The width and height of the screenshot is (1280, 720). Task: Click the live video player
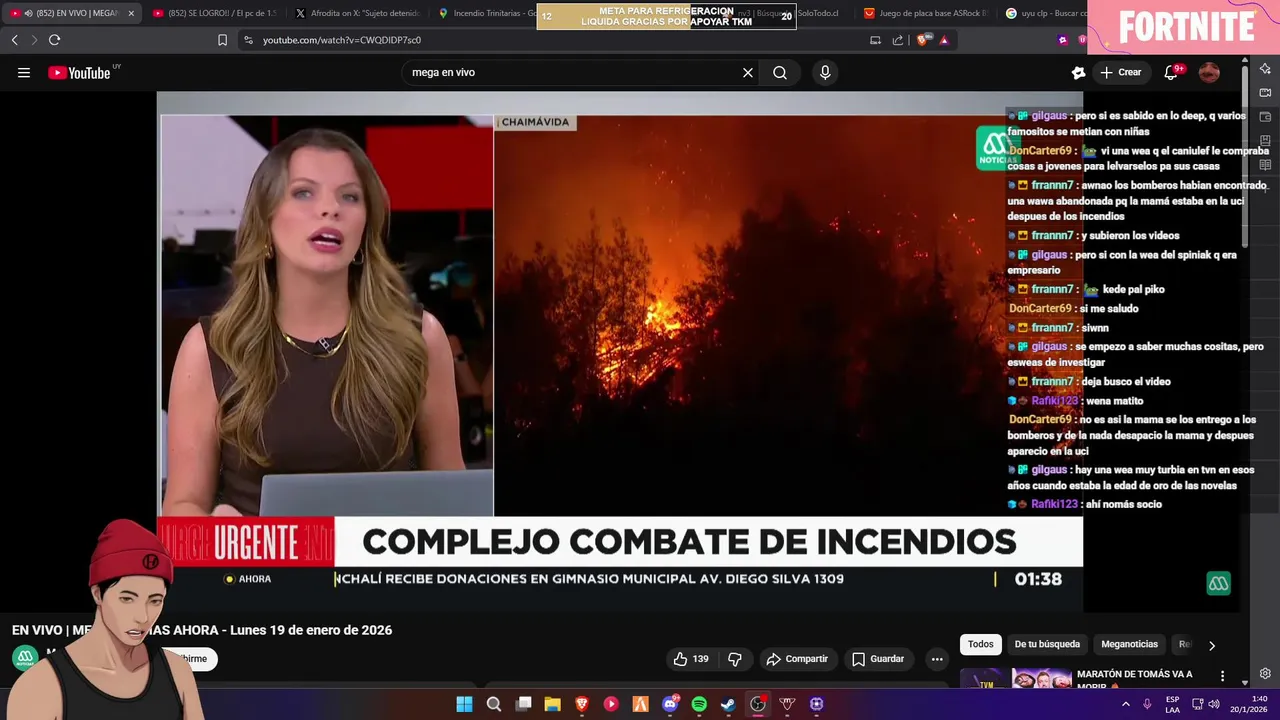click(620, 352)
